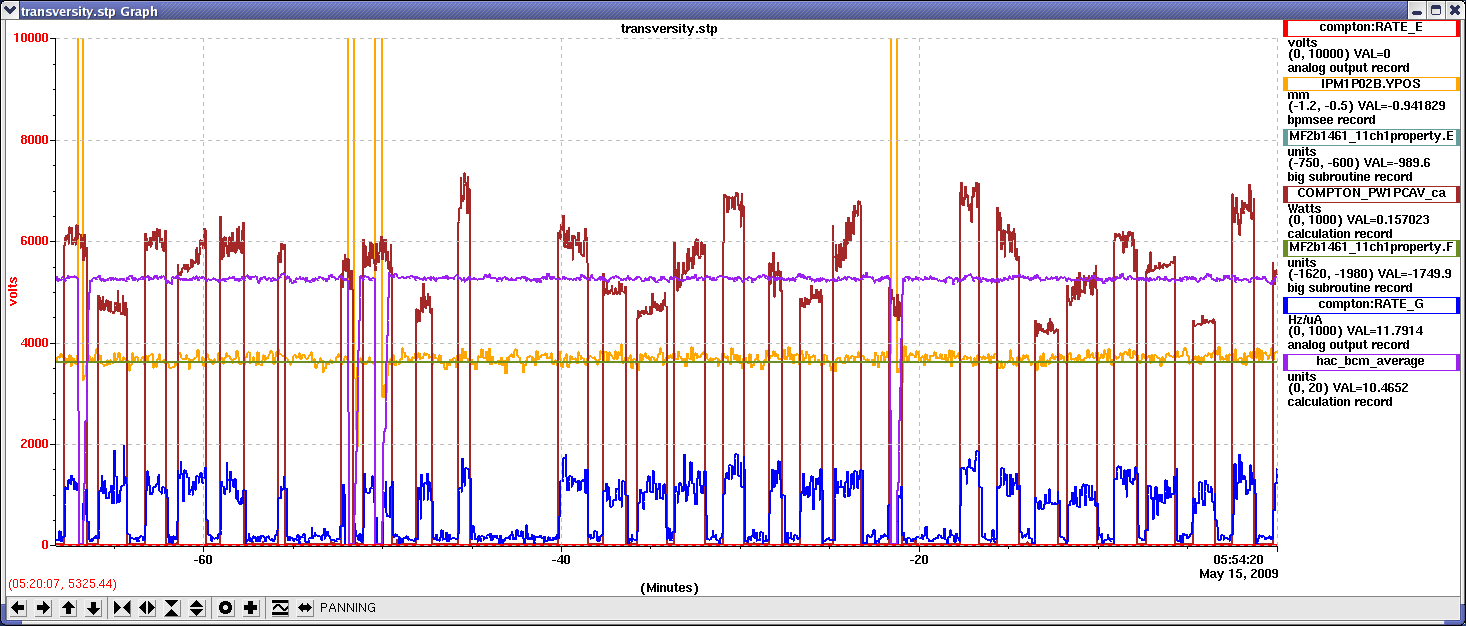Expand the vertical axis with up/down triangles icon
1466x626 pixels.
(197, 608)
